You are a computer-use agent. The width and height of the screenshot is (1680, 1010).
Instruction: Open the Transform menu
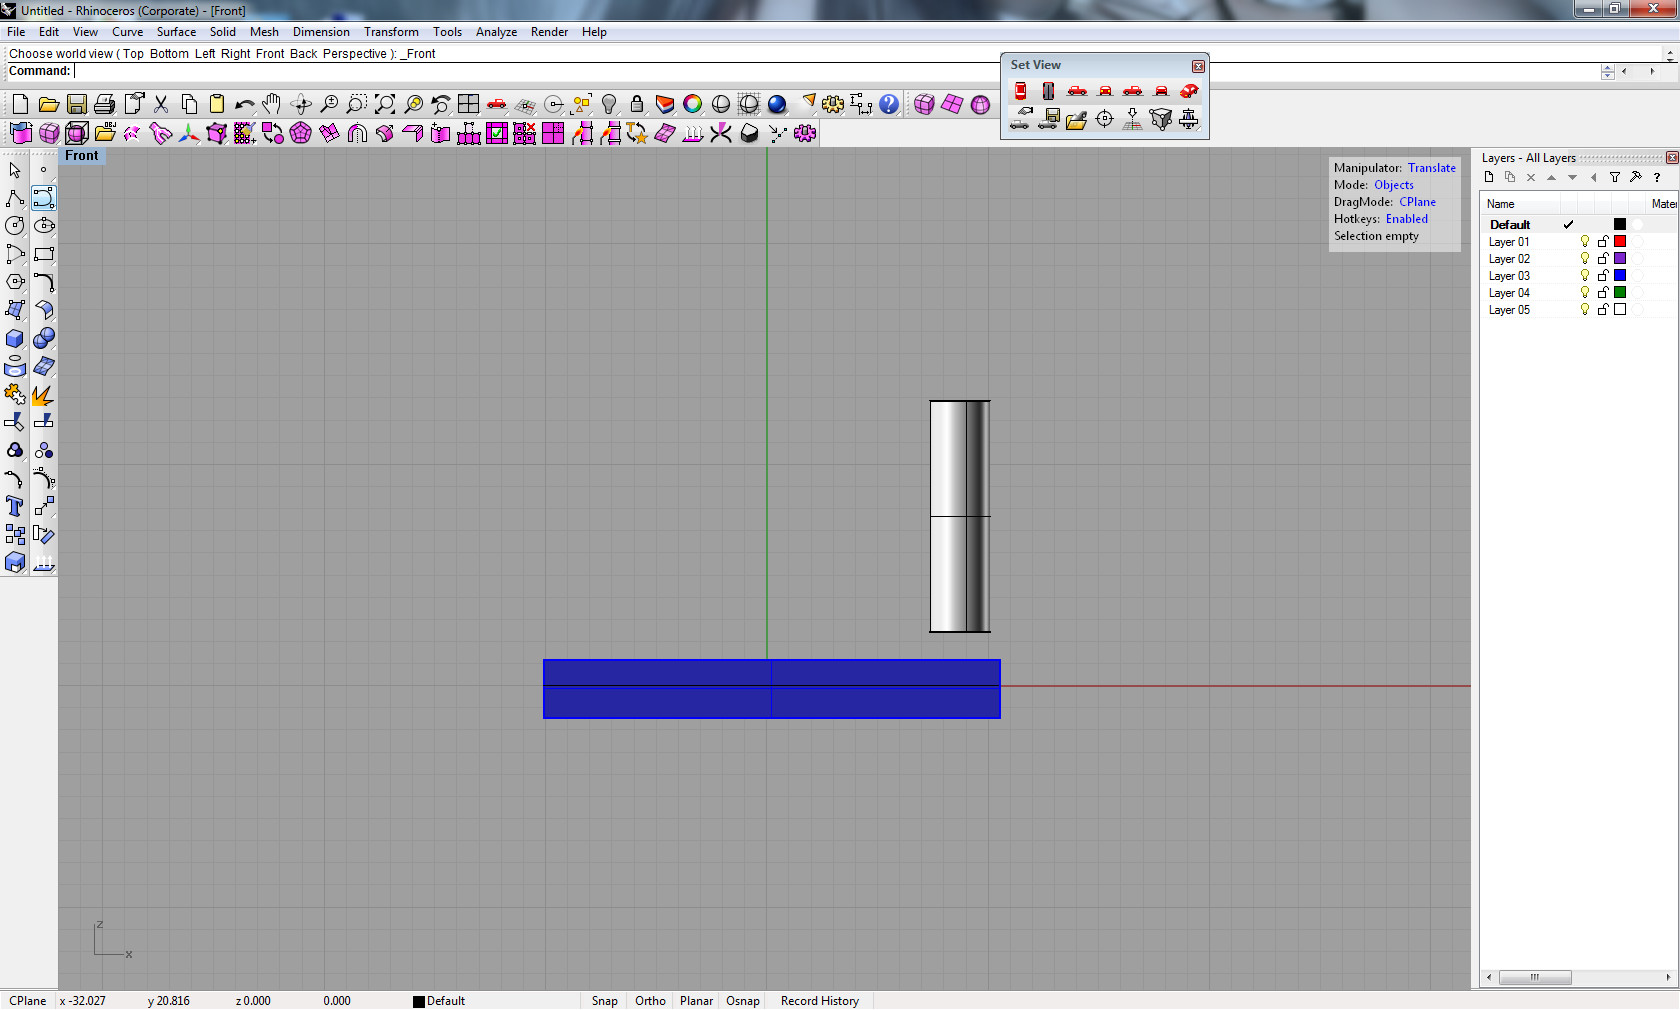click(x=391, y=32)
